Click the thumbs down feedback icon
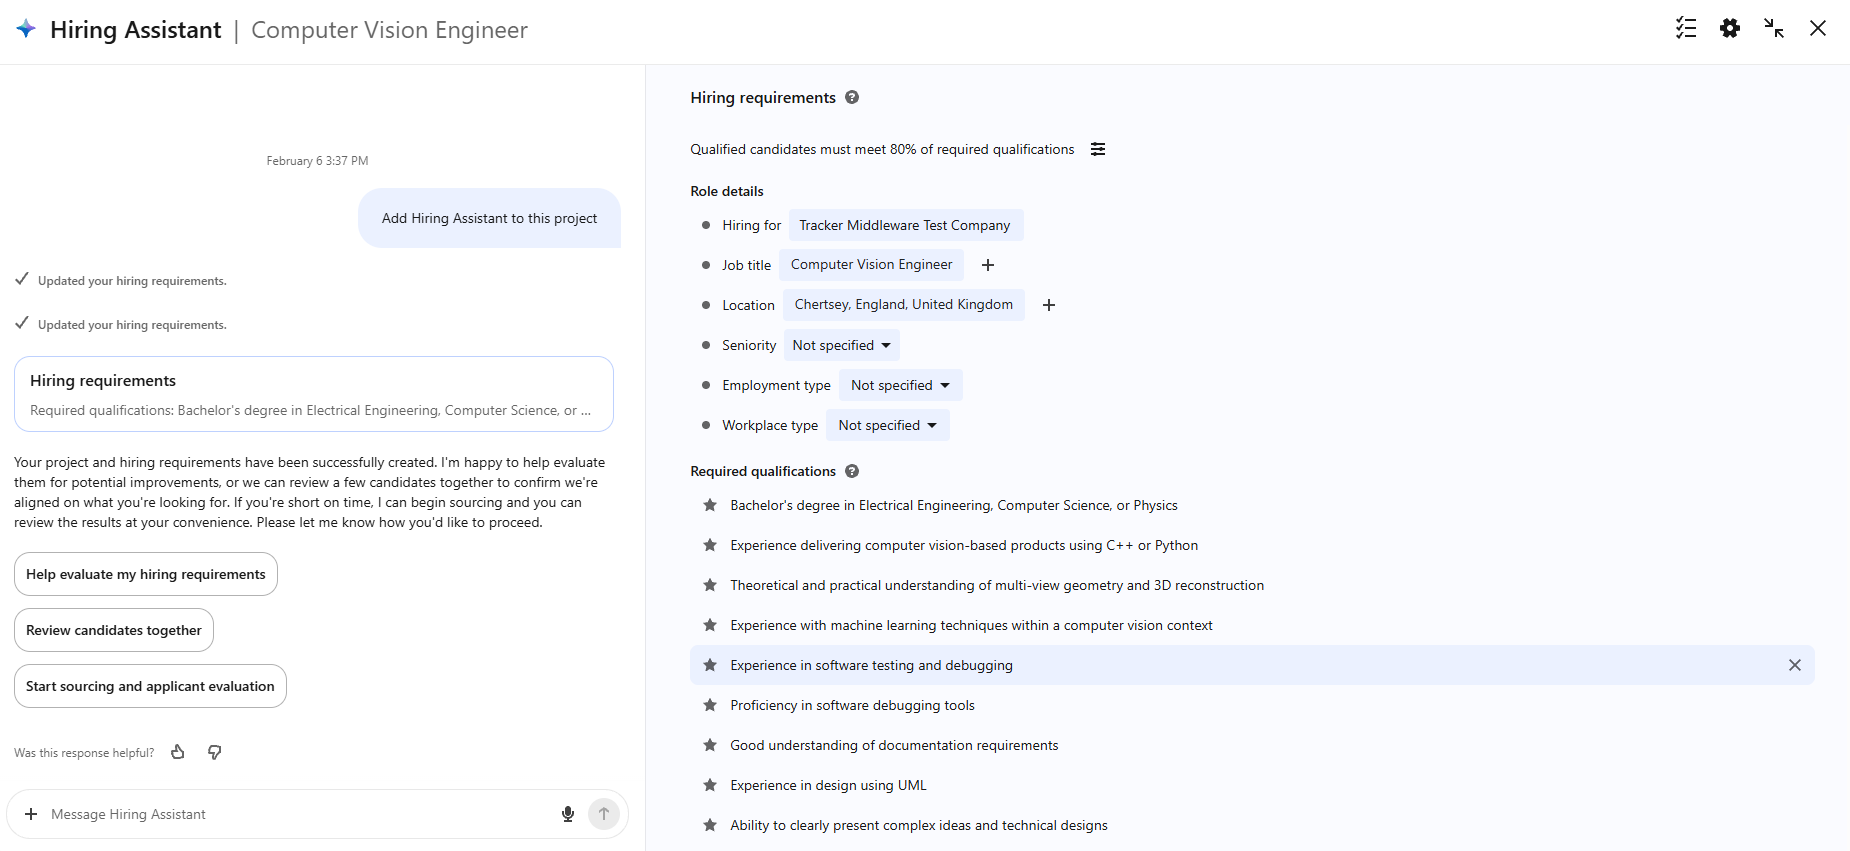This screenshot has width=1850, height=851. click(214, 752)
